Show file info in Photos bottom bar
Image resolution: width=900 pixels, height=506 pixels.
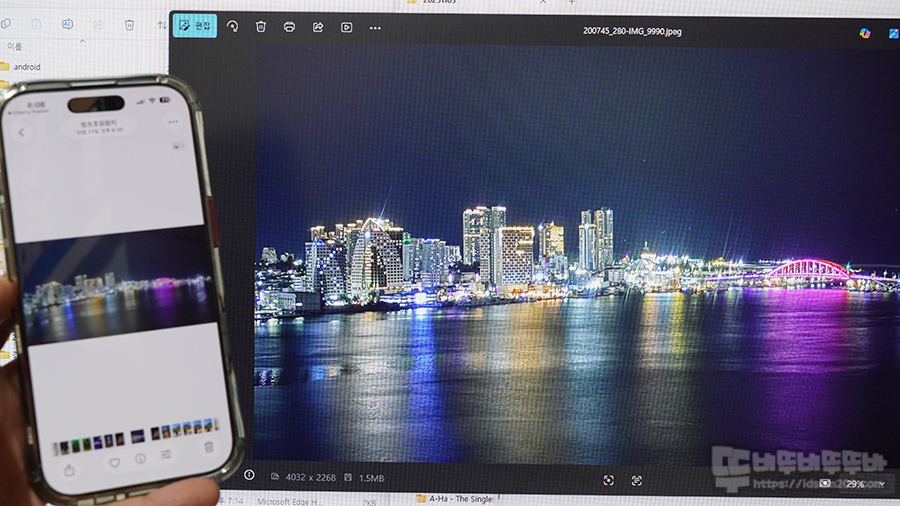tap(249, 475)
